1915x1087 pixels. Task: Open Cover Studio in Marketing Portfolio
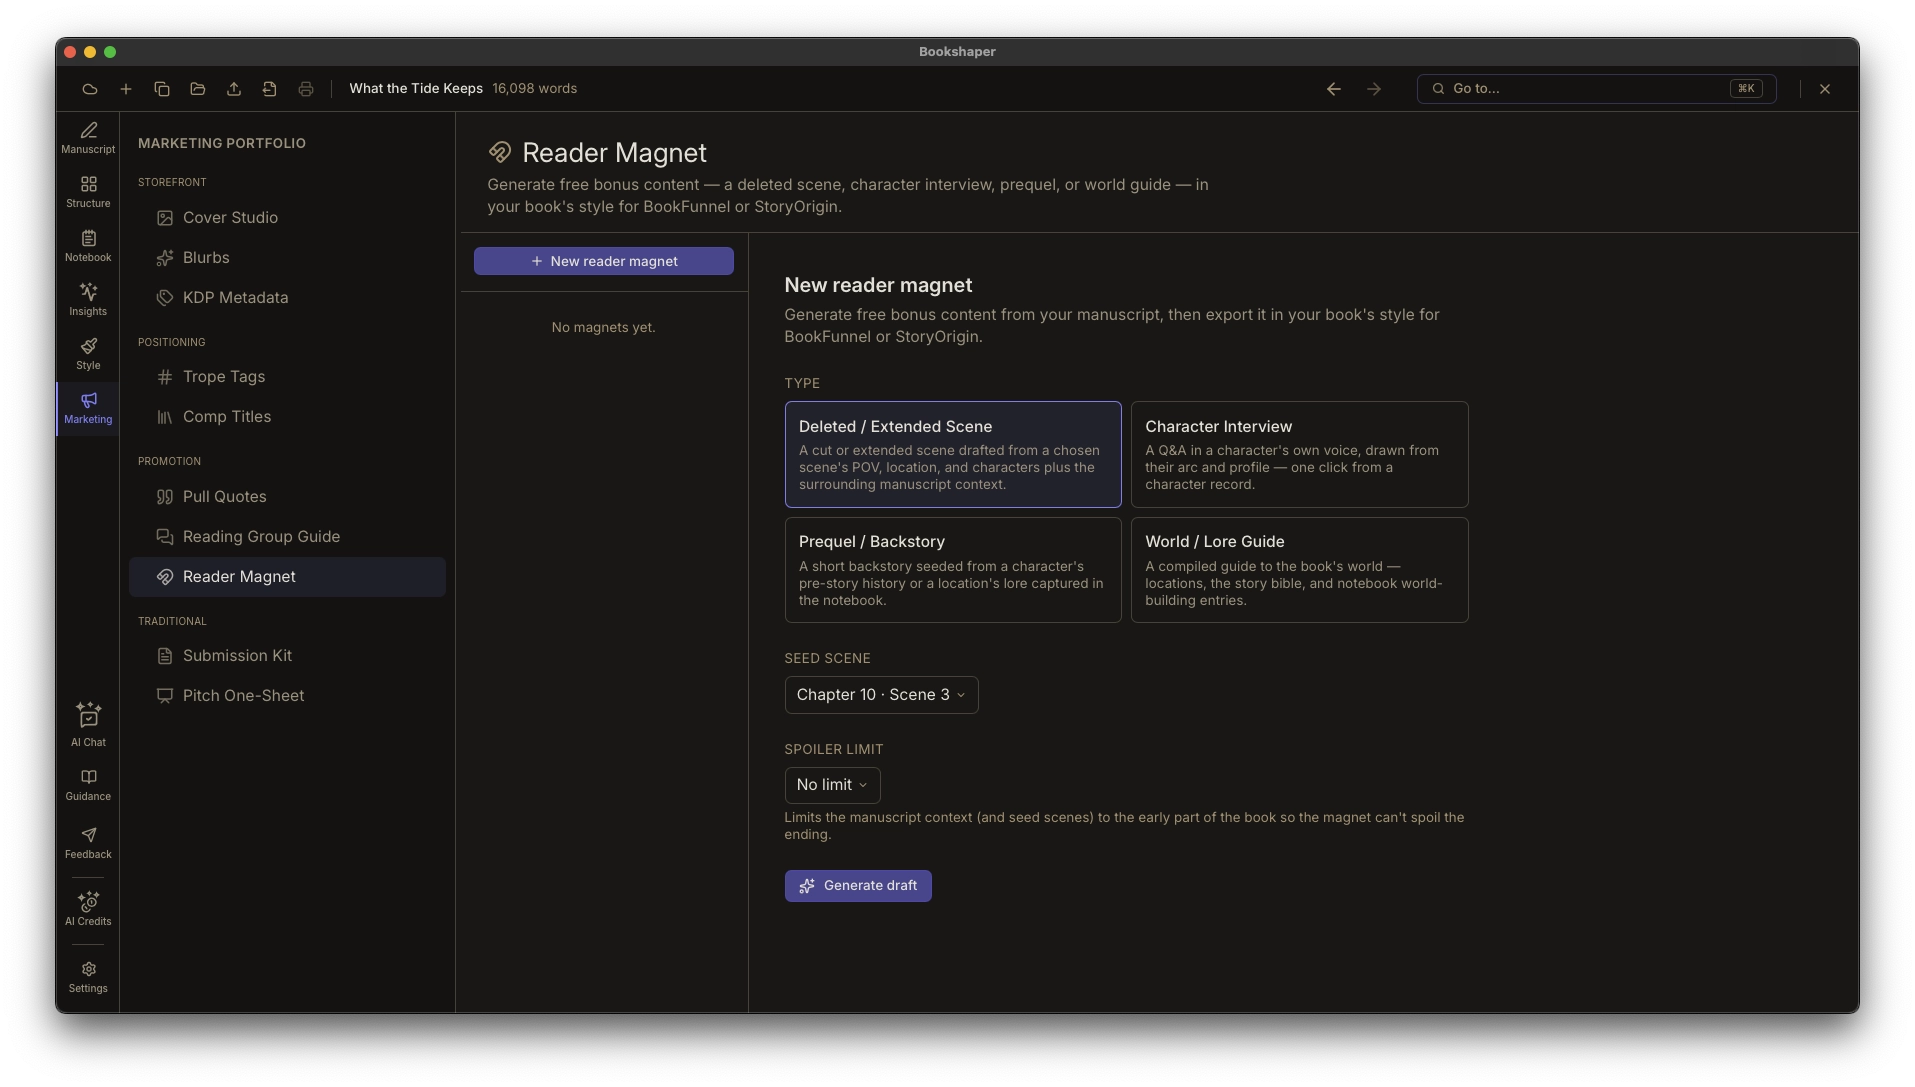[x=287, y=218]
